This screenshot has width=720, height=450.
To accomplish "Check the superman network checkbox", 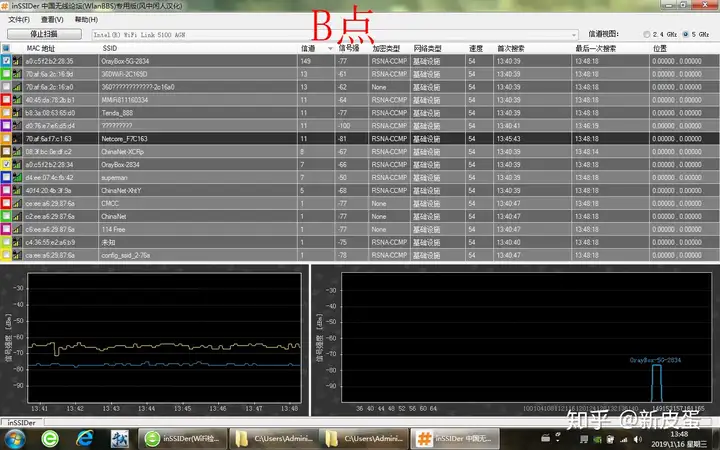I will pos(6,177).
